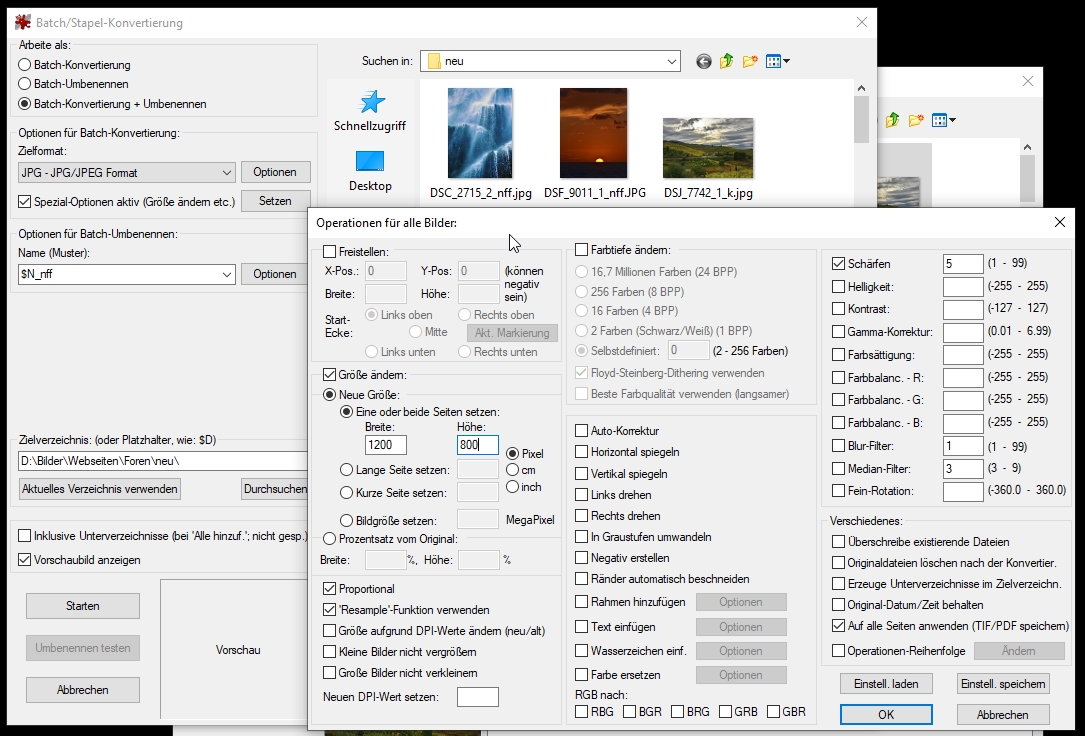
Task: Click scrollbar up arrow in file list
Action: [x=861, y=88]
